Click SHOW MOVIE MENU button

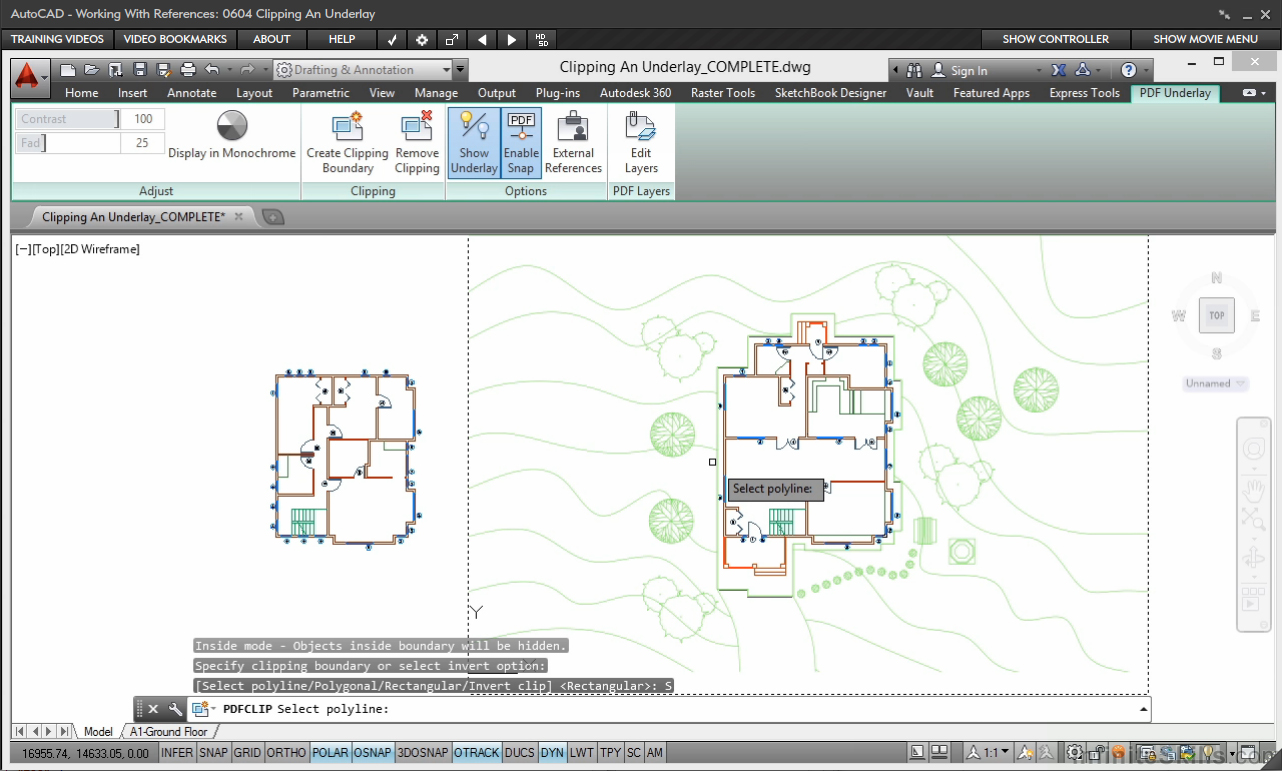[x=1205, y=39]
